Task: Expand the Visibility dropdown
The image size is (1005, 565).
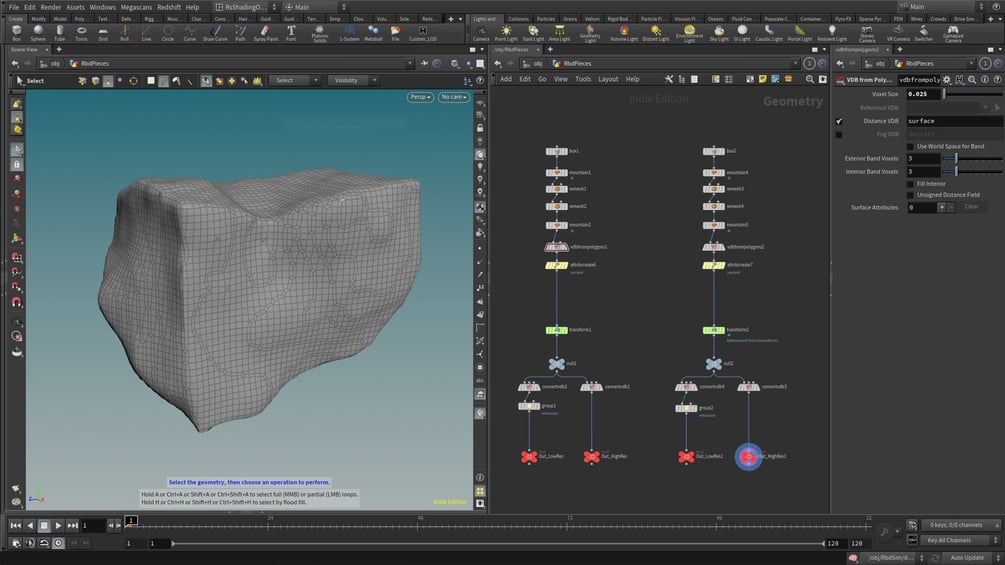Action: (x=350, y=80)
